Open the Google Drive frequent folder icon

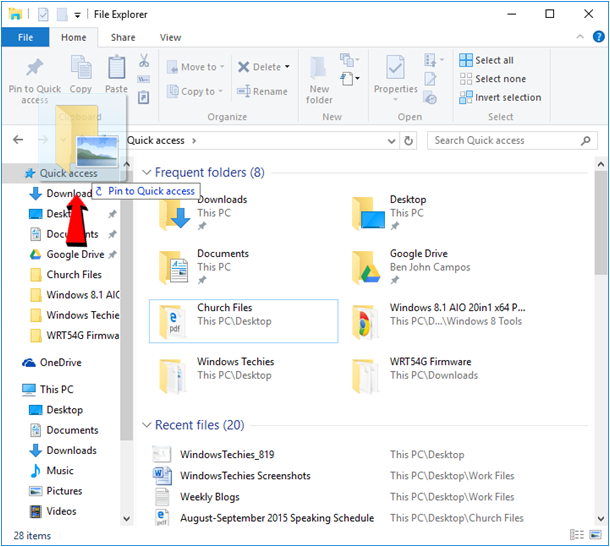coord(365,268)
